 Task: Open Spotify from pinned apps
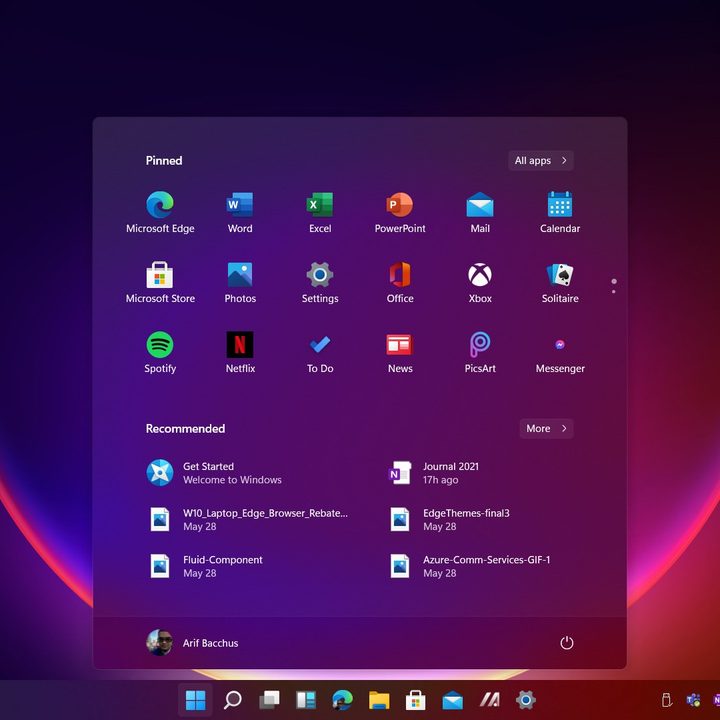pos(160,352)
